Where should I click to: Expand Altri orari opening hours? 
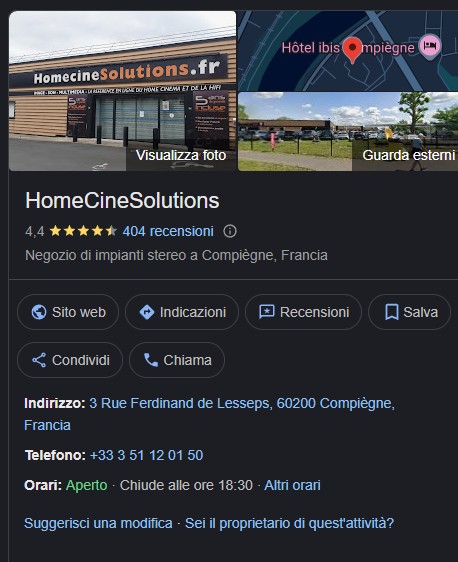pyautogui.click(x=292, y=485)
